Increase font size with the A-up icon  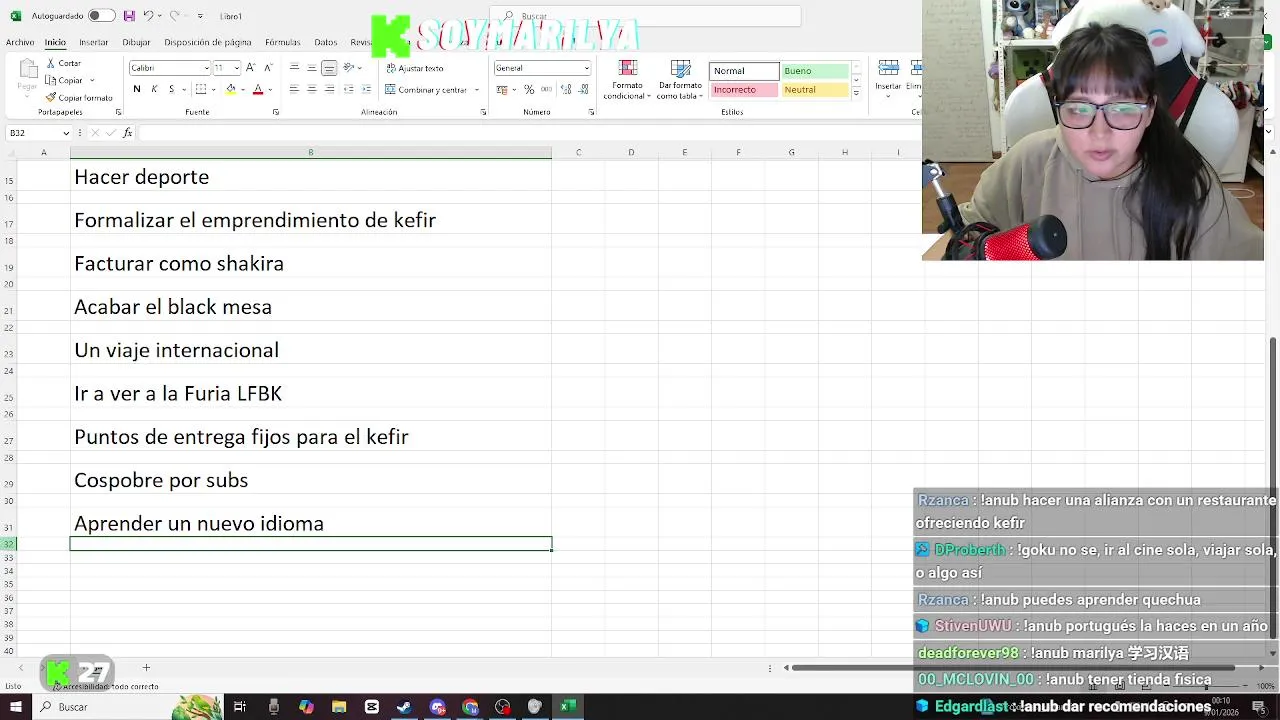click(x=251, y=68)
